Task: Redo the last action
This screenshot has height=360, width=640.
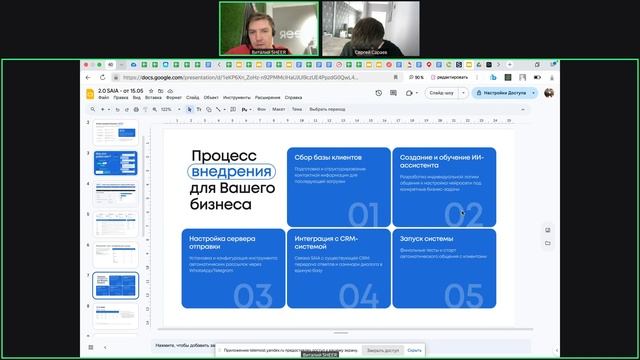Action: [x=127, y=109]
